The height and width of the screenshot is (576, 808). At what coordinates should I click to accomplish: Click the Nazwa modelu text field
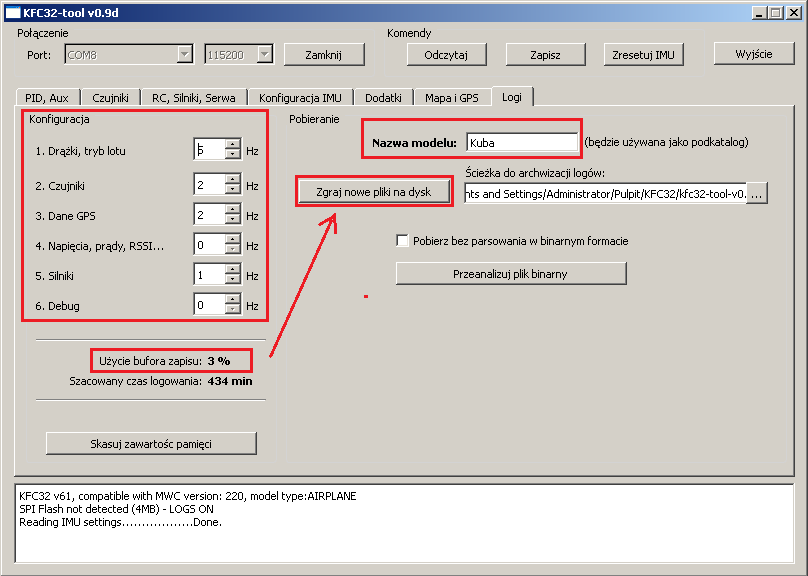(521, 143)
